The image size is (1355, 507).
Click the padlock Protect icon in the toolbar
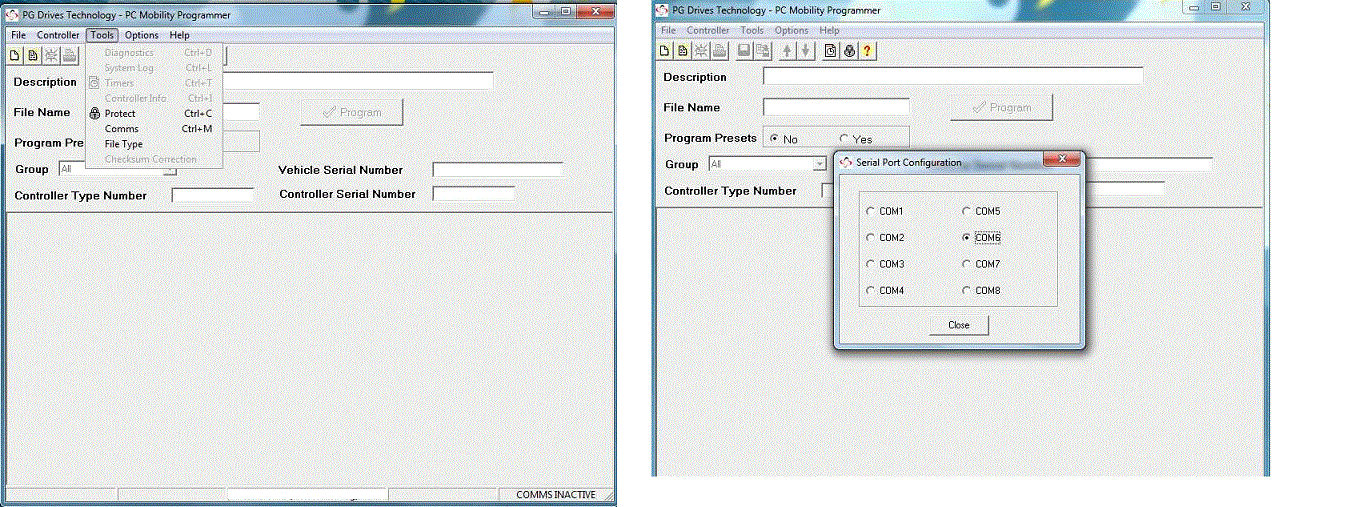point(849,51)
